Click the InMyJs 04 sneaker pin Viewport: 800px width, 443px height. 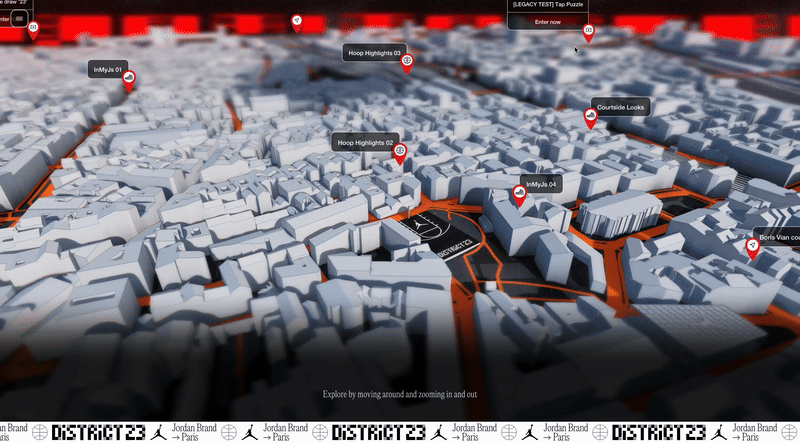pos(519,195)
